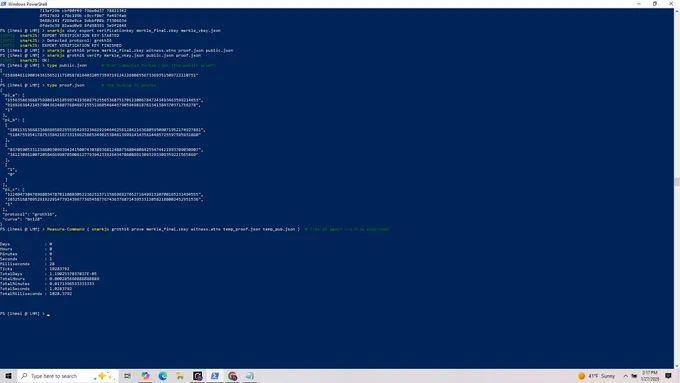Click the sparkle icon in the search box

click(x=105, y=376)
